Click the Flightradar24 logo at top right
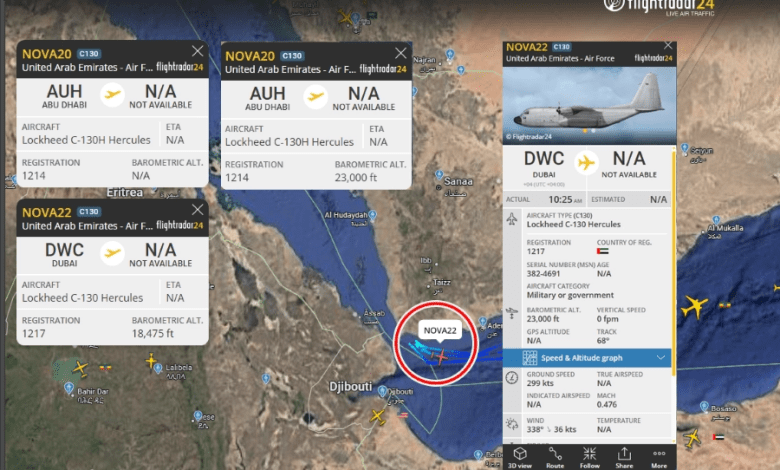Image resolution: width=780 pixels, height=470 pixels. (x=659, y=7)
